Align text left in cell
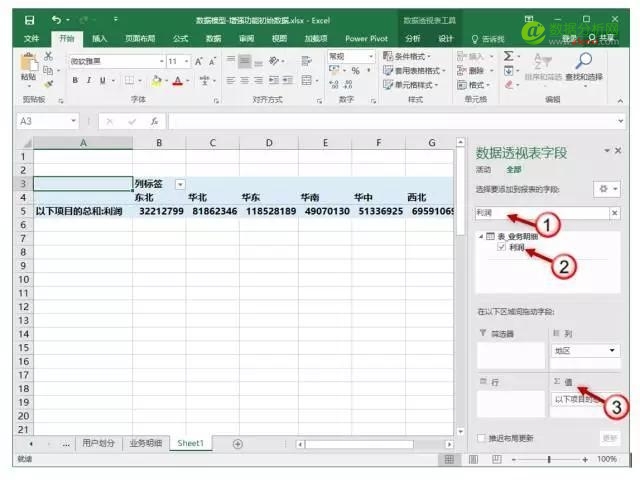Screen dimensions: 640x480 (231, 80)
